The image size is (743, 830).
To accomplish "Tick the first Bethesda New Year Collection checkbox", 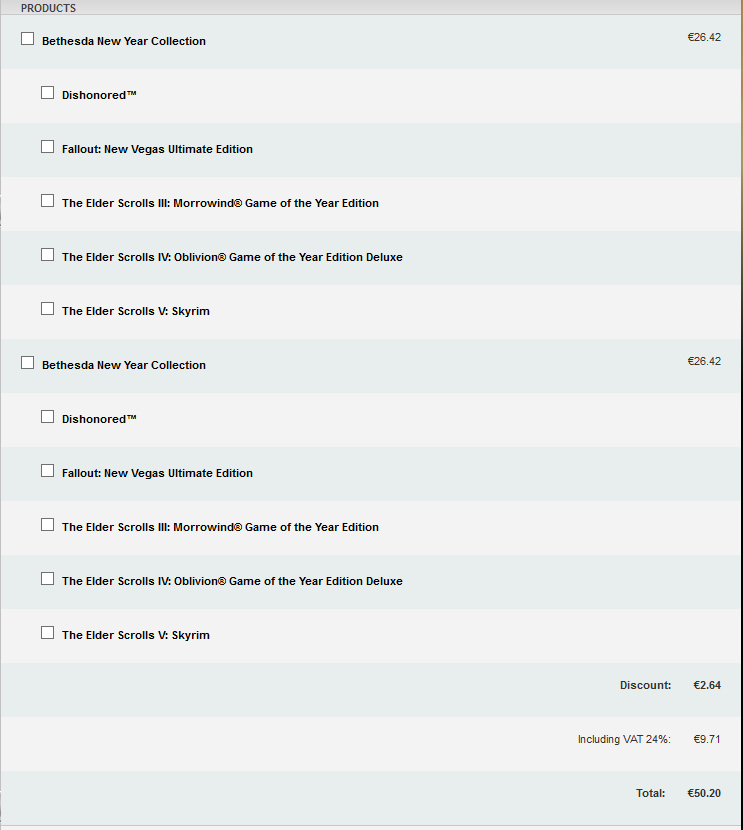I will tap(28, 39).
